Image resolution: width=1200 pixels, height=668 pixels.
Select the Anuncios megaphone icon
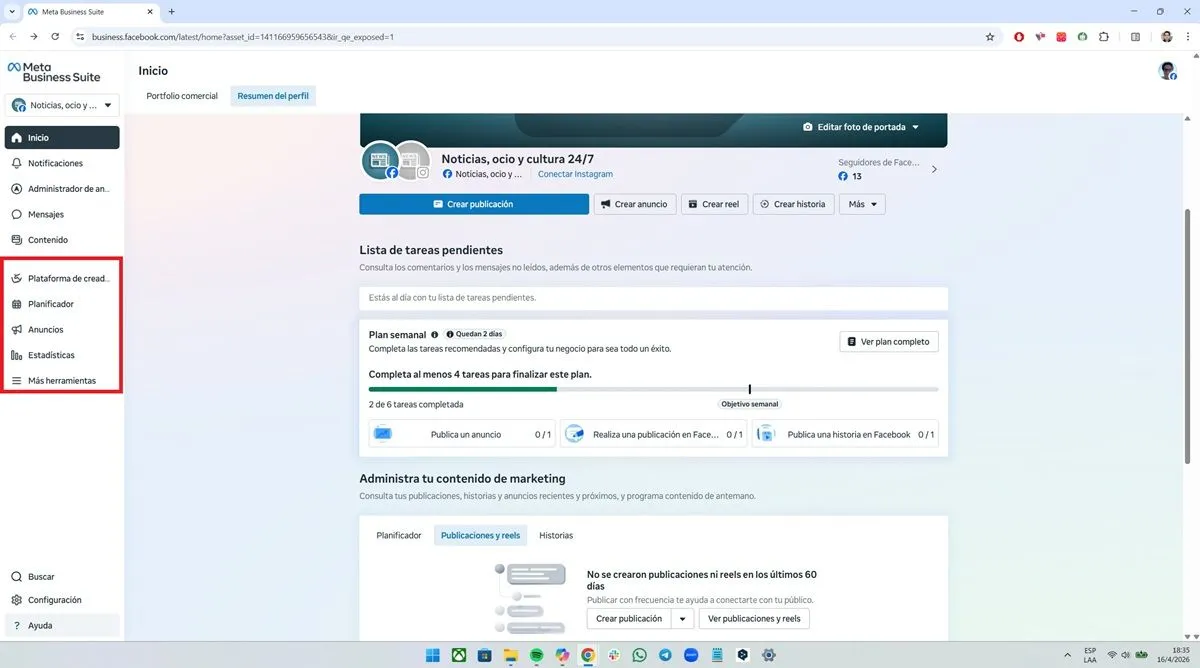(x=17, y=329)
